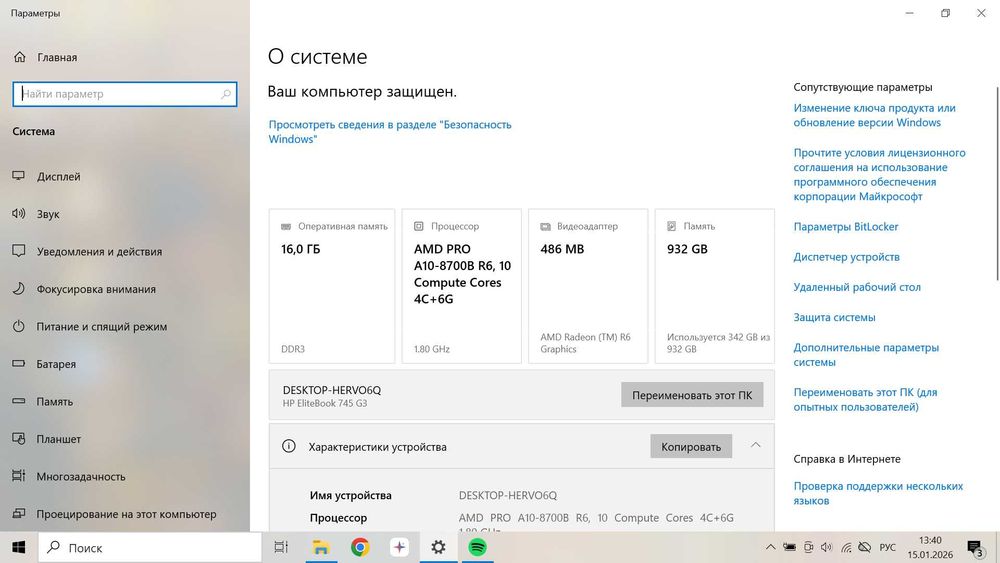Image resolution: width=1000 pixels, height=563 pixels.
Task: Open Проверка поддержки нескольких языков link
Action: (878, 494)
